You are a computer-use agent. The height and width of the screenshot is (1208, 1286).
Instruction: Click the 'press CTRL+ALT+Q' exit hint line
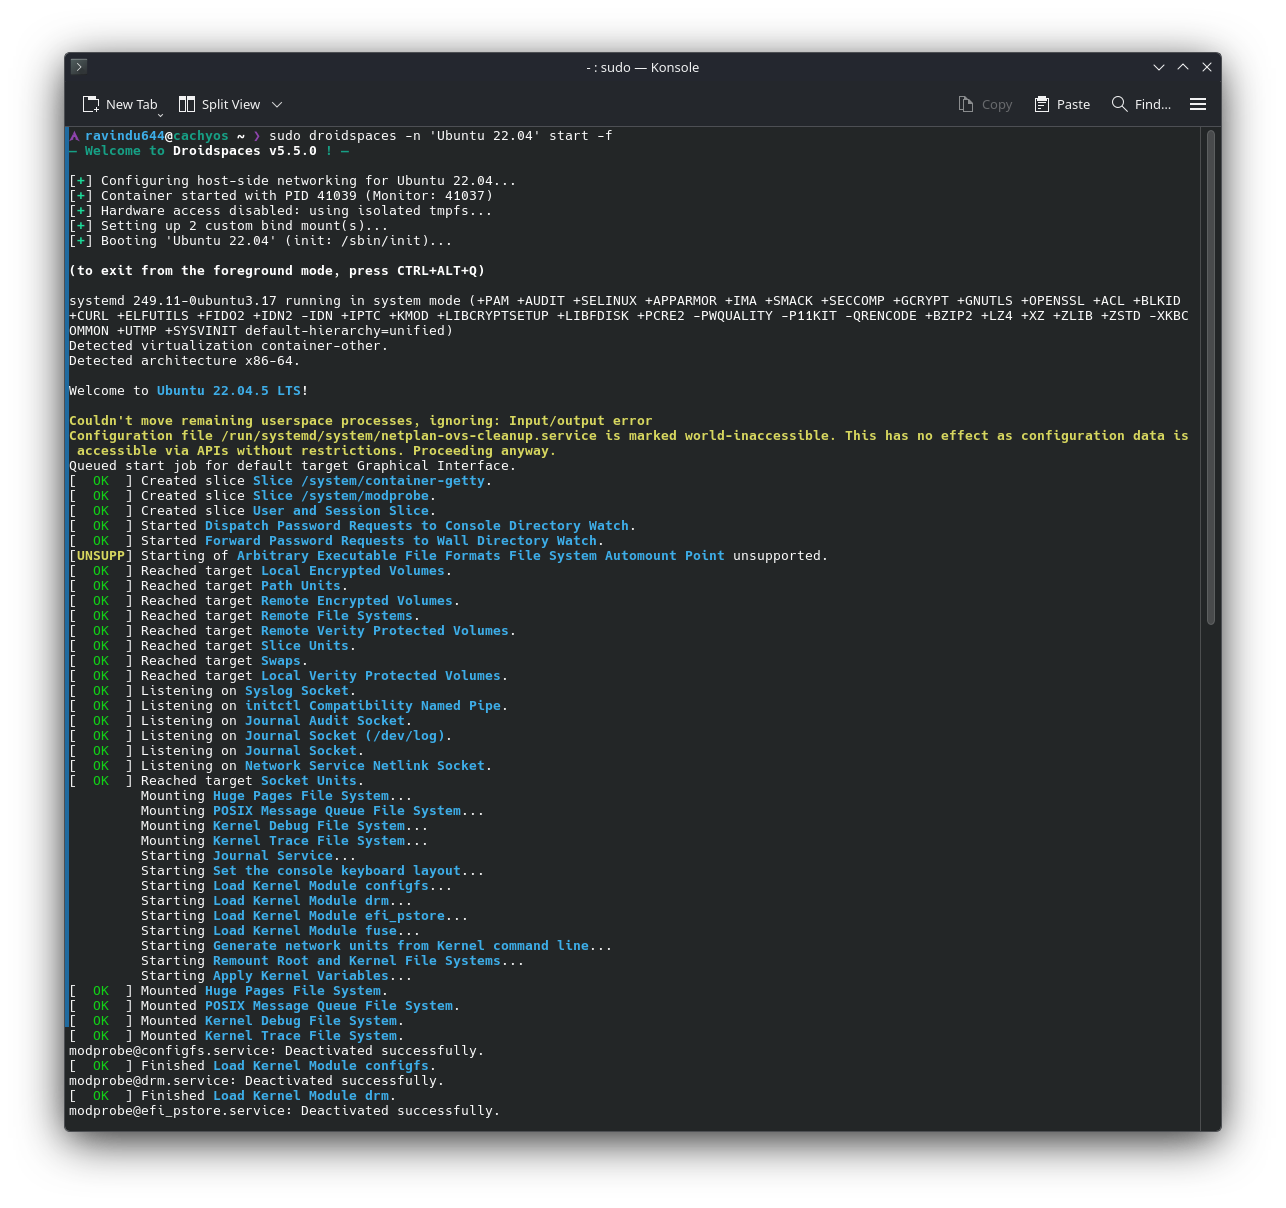click(x=277, y=271)
